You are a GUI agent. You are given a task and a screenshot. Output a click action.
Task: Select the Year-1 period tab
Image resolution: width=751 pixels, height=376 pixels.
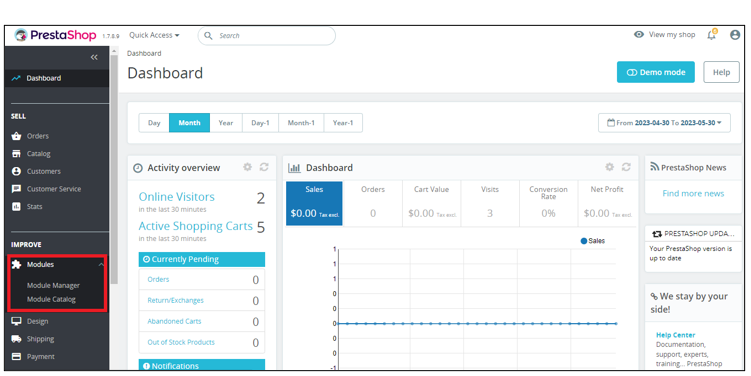coord(343,123)
